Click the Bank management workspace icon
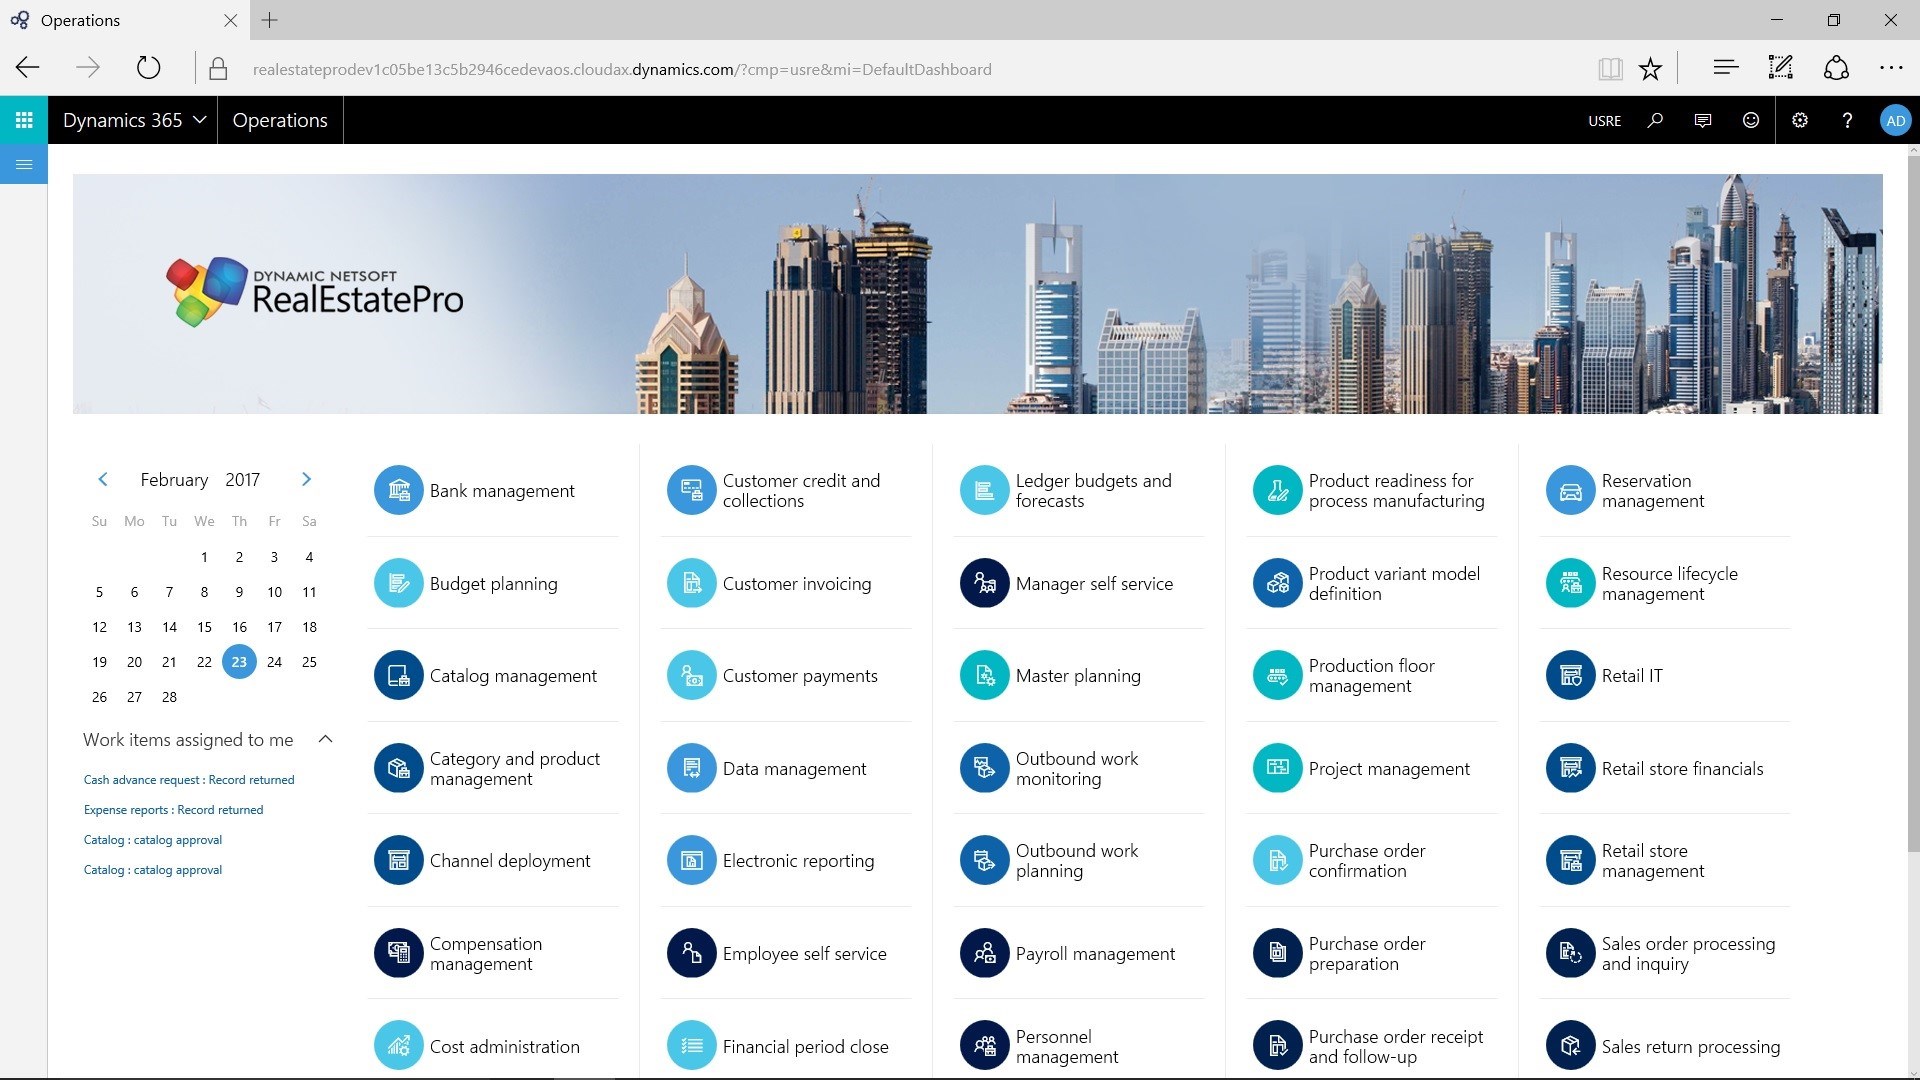 click(399, 491)
